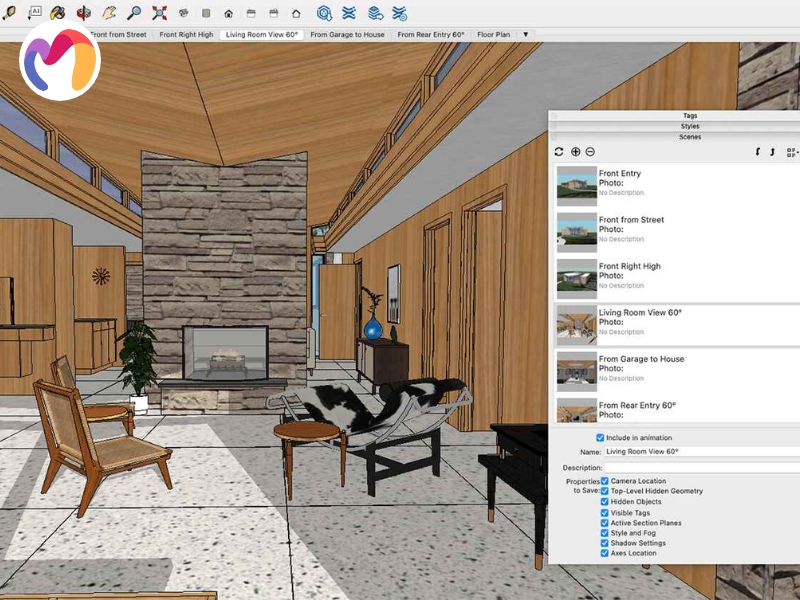Viewport: 800px width, 600px height.
Task: Select From Rear Entry 60° scene thumbnail
Action: (577, 410)
